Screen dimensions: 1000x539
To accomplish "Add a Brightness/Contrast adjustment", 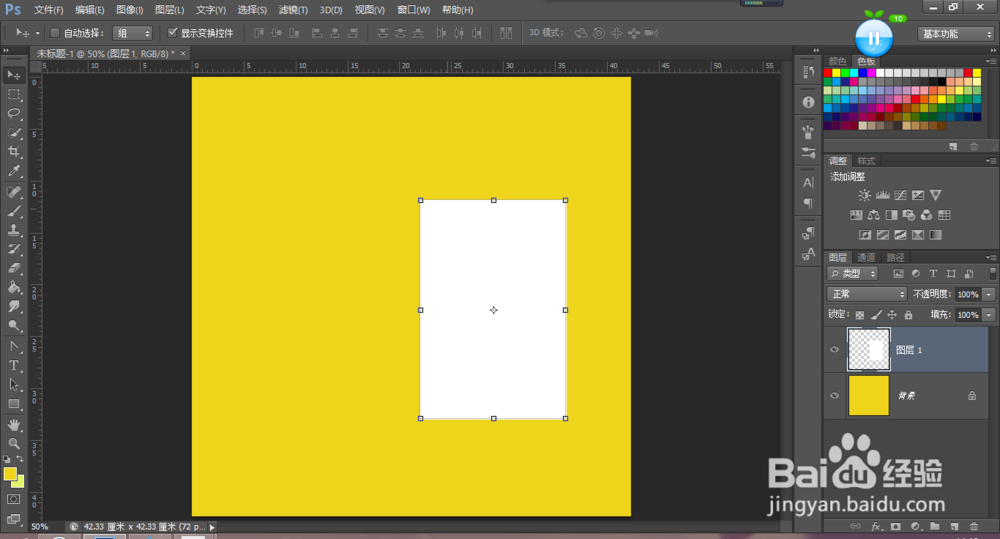I will pos(864,195).
